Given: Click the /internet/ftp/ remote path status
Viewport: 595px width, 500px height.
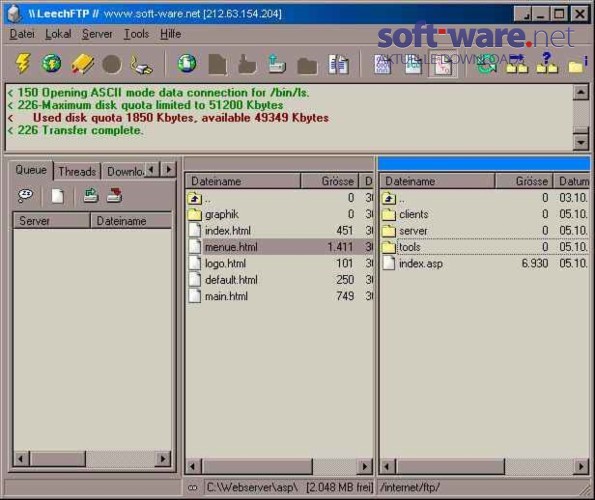Looking at the screenshot, I should click(x=410, y=487).
